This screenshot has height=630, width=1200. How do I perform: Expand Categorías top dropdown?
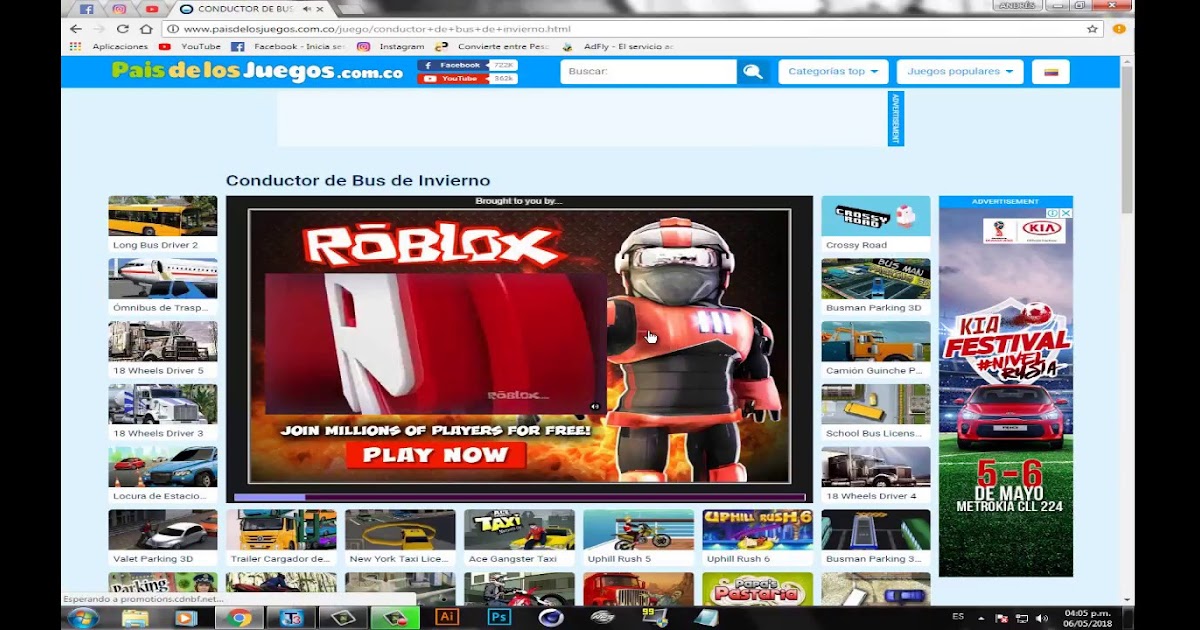833,72
